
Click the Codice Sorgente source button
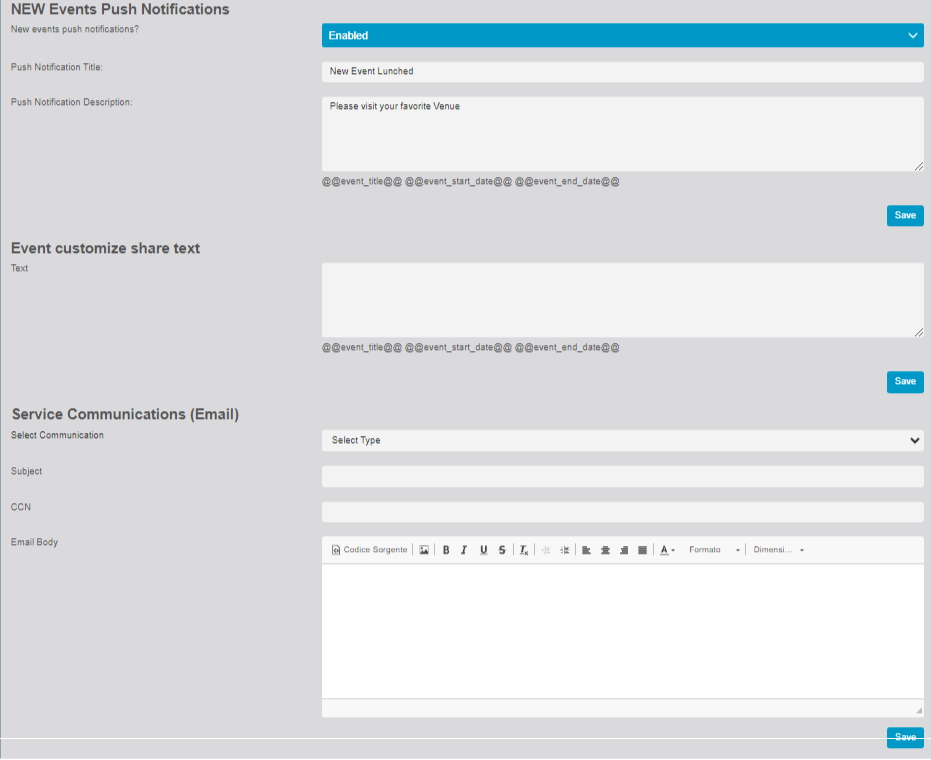[x=369, y=550]
